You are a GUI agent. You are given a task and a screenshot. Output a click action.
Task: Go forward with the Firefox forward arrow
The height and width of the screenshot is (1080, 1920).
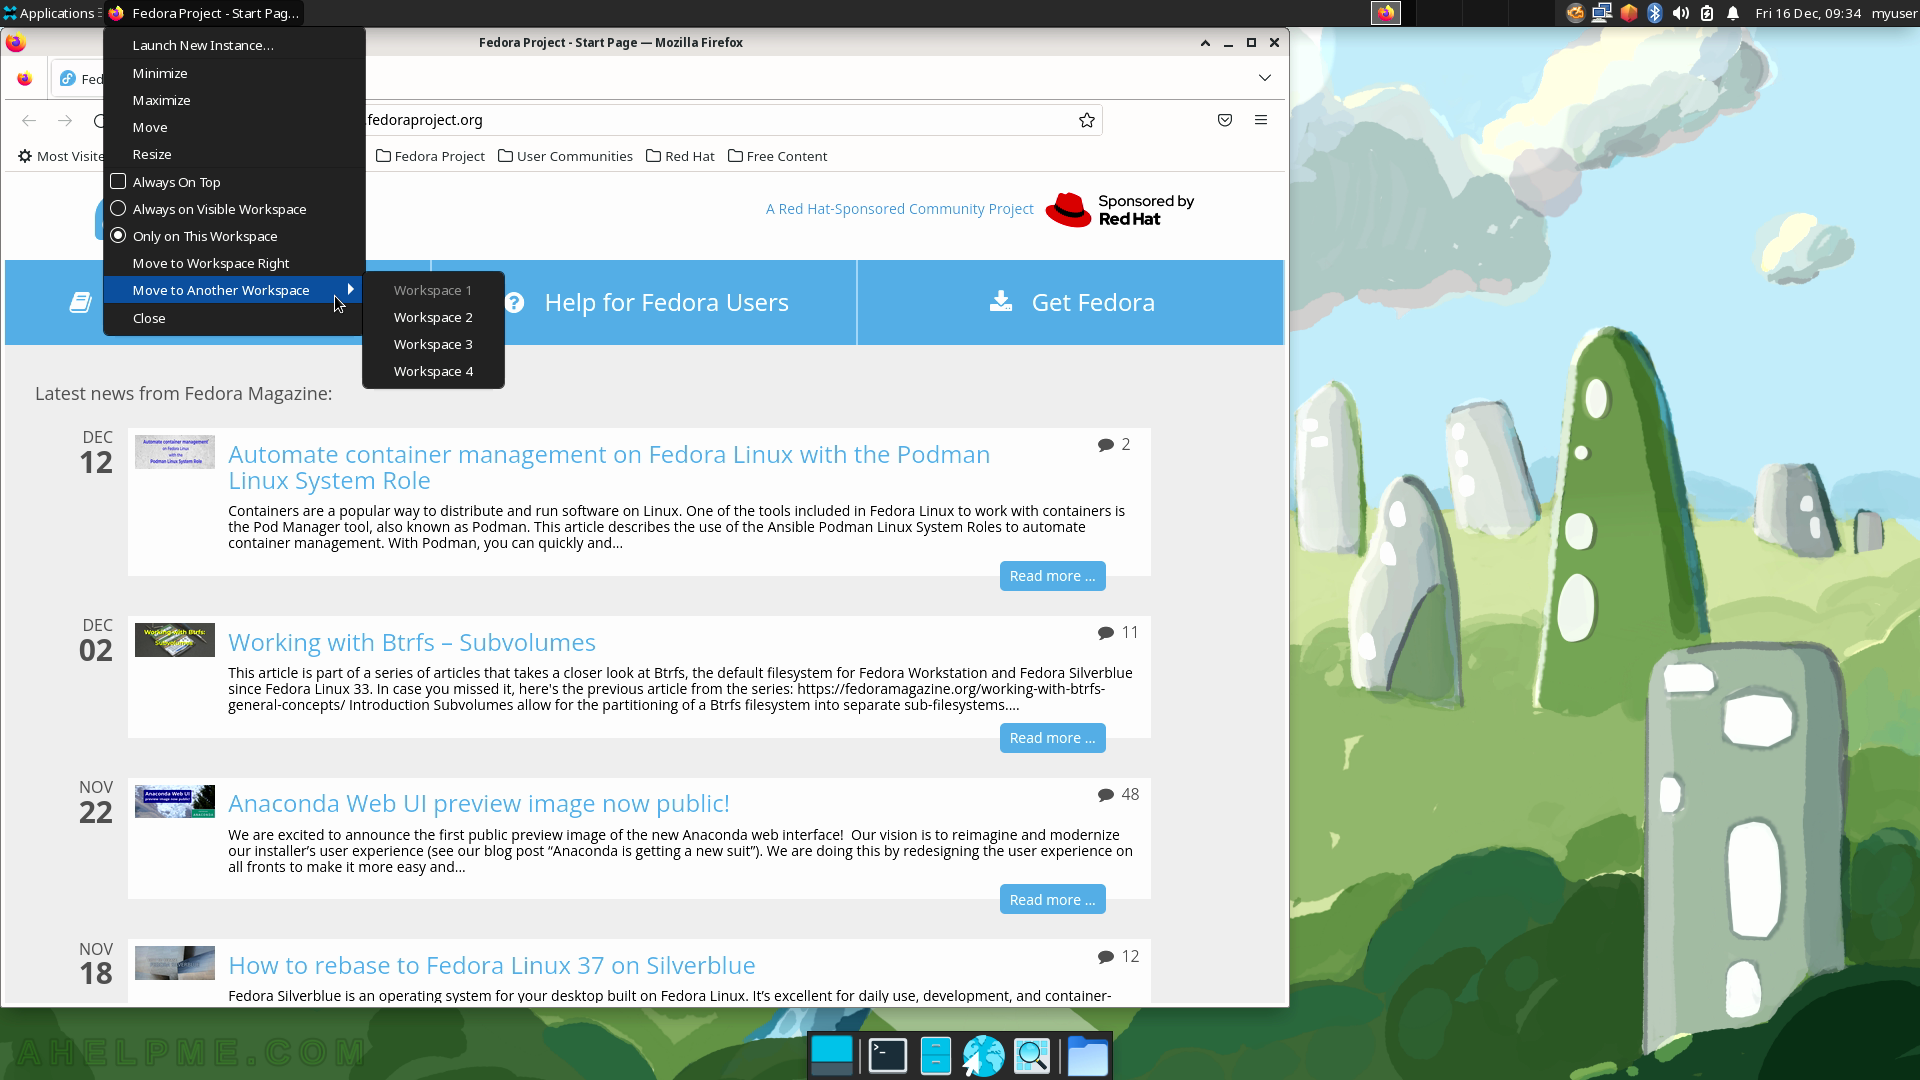point(65,120)
